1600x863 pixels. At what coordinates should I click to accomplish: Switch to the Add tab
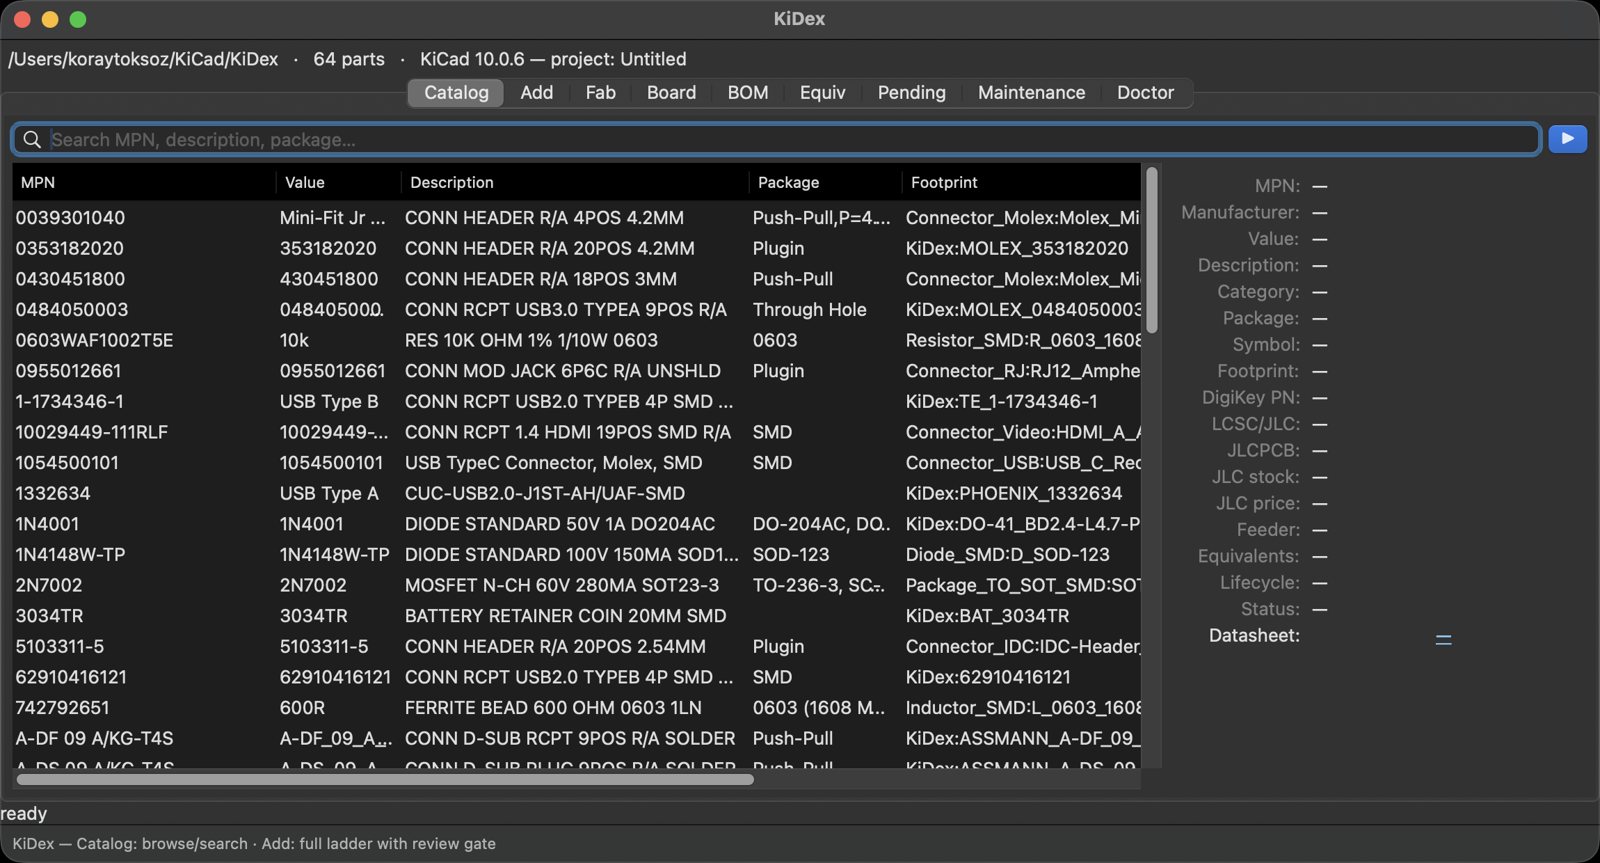pyautogui.click(x=536, y=92)
